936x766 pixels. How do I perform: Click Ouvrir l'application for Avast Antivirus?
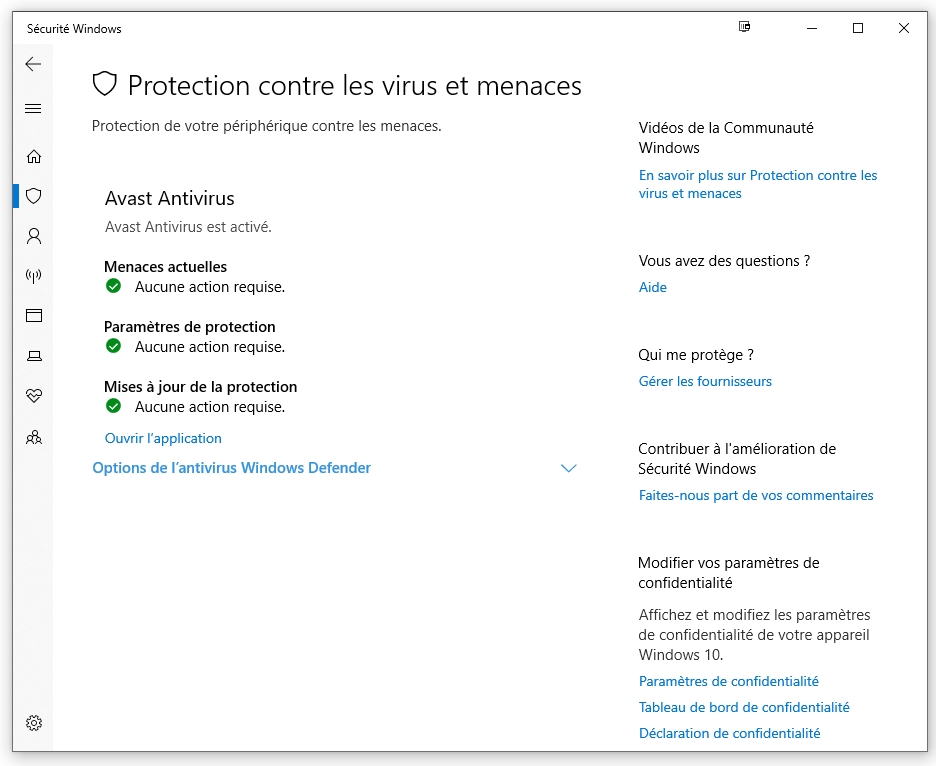163,438
